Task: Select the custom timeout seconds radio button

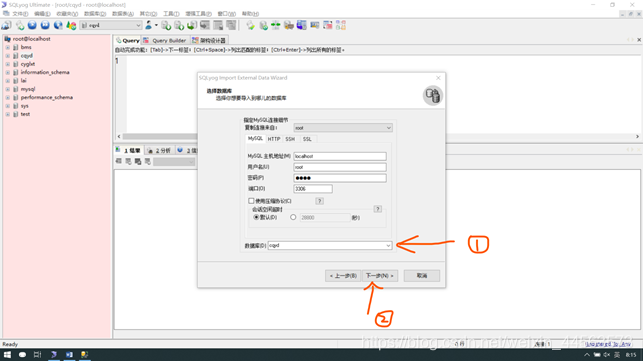Action: 293,217
